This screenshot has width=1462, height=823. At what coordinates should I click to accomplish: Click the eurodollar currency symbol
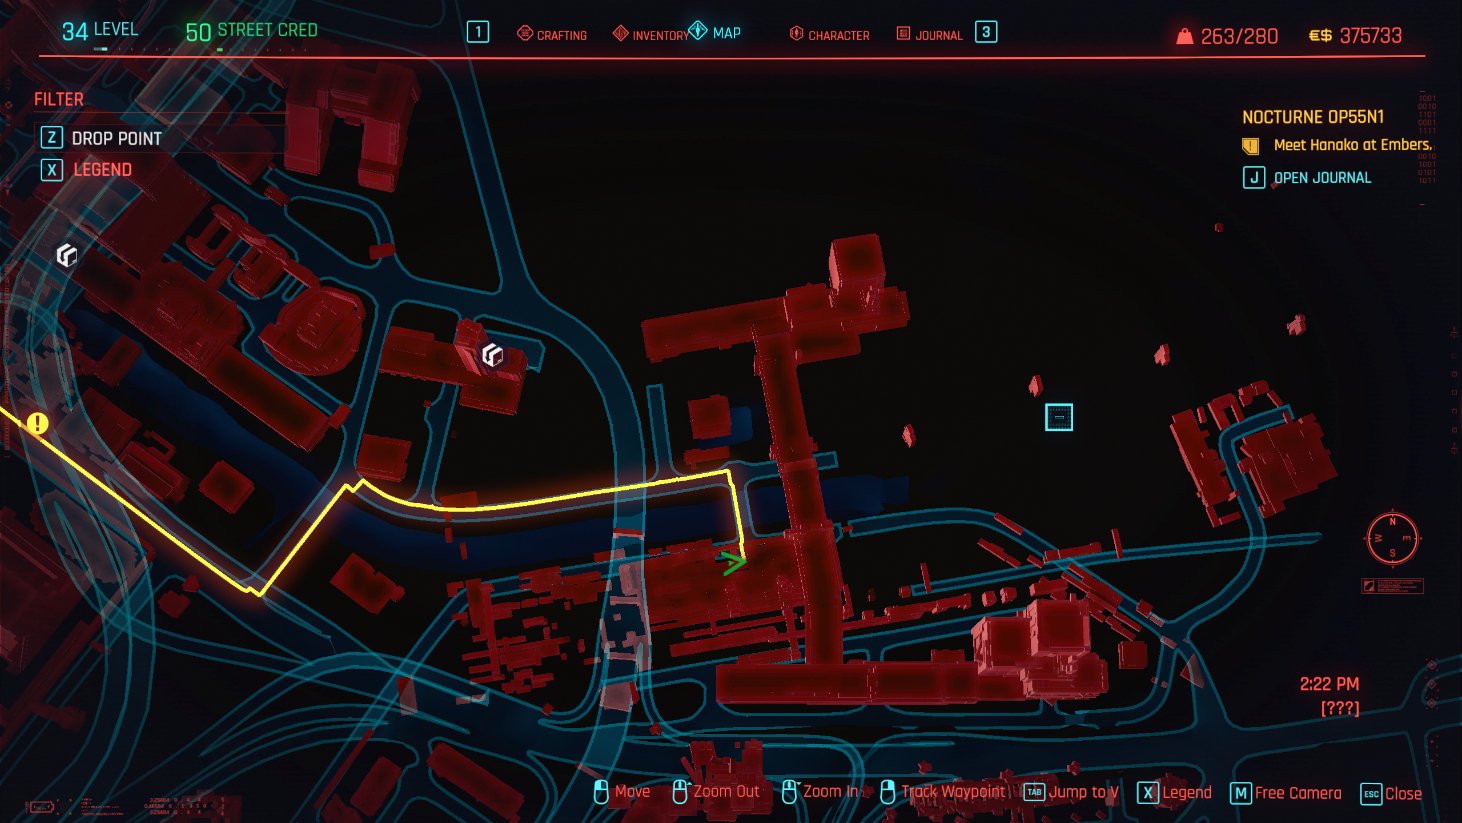[1320, 36]
